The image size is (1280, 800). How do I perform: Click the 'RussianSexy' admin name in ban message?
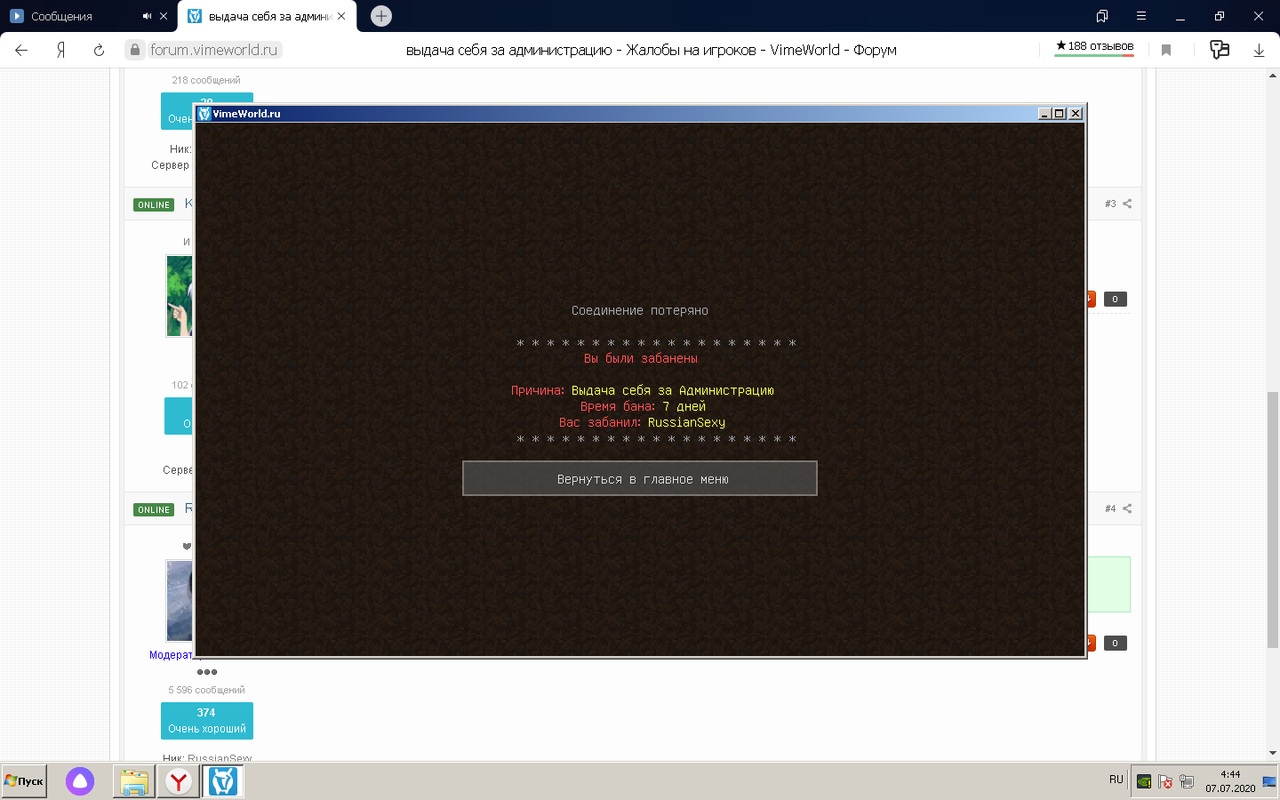click(x=686, y=423)
